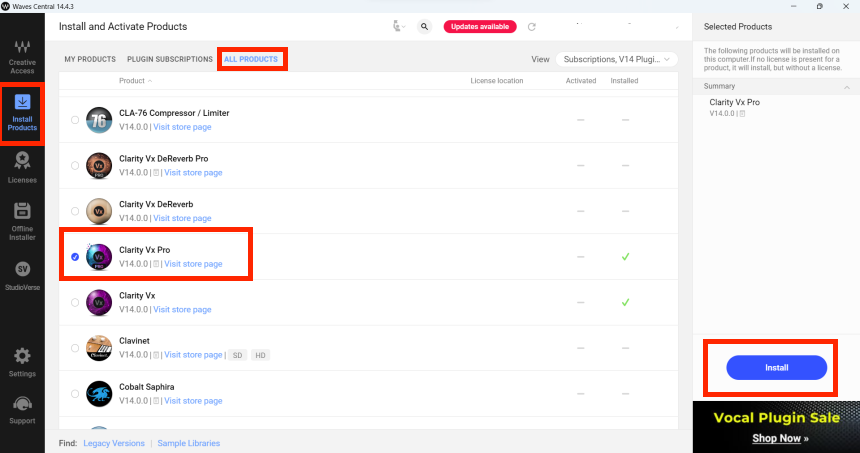The image size is (860, 453).
Task: Visit store page for Clavinet
Action: pos(193,355)
